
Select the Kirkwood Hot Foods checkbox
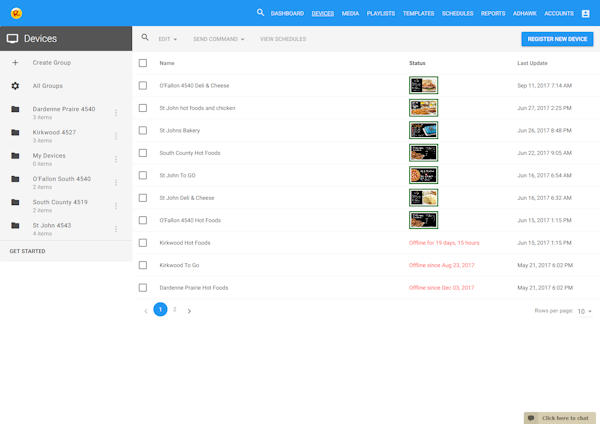(x=143, y=243)
